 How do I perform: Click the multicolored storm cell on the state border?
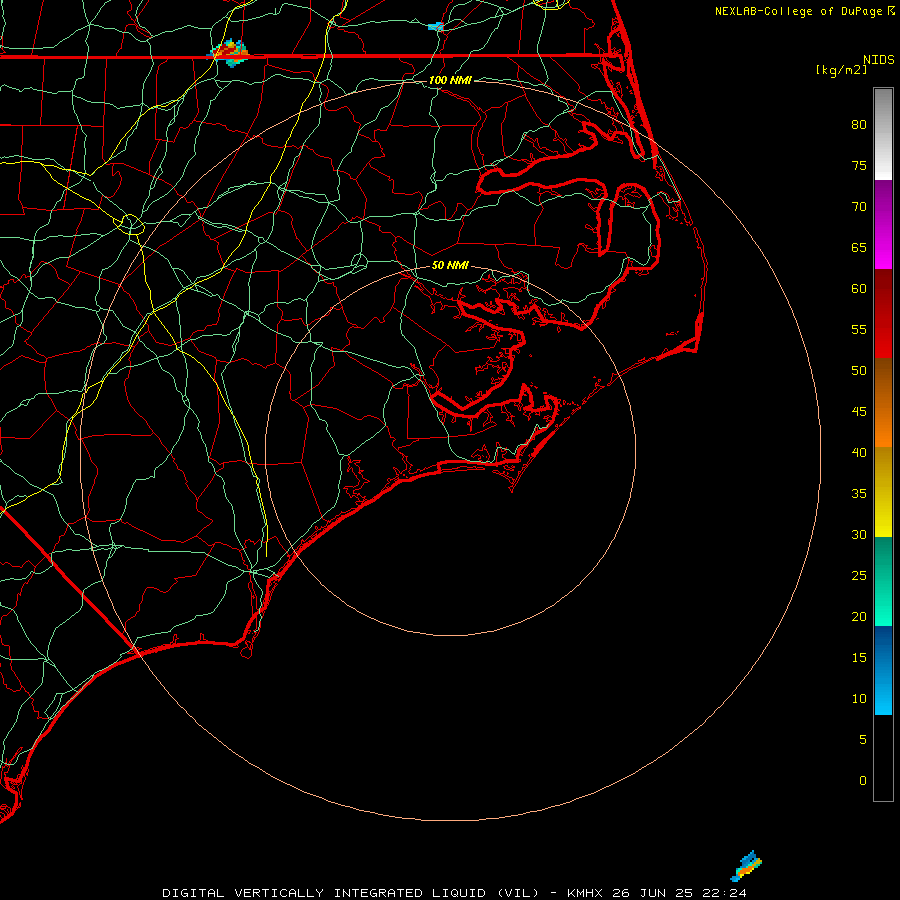(229, 53)
